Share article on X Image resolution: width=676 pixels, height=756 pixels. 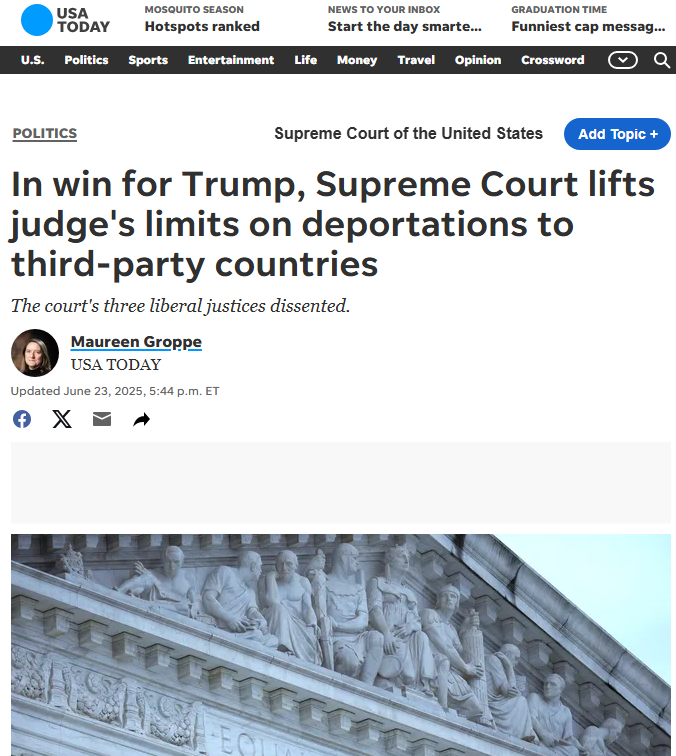62,419
